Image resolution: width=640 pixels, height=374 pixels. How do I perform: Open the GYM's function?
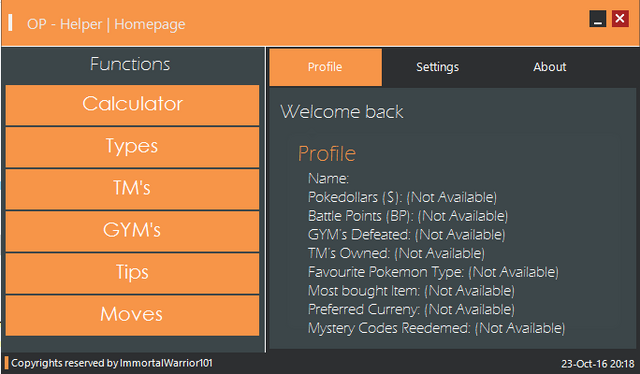point(132,231)
